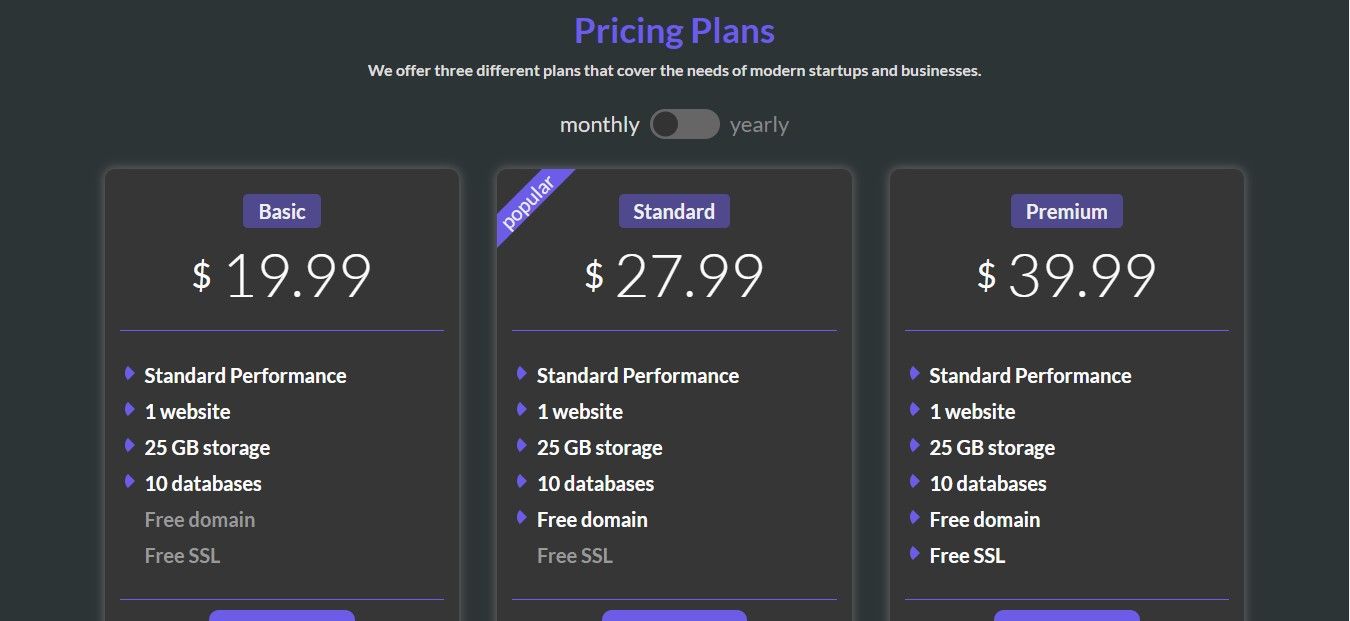
Task: Click the Standard plan $27.99 price
Action: (x=674, y=276)
